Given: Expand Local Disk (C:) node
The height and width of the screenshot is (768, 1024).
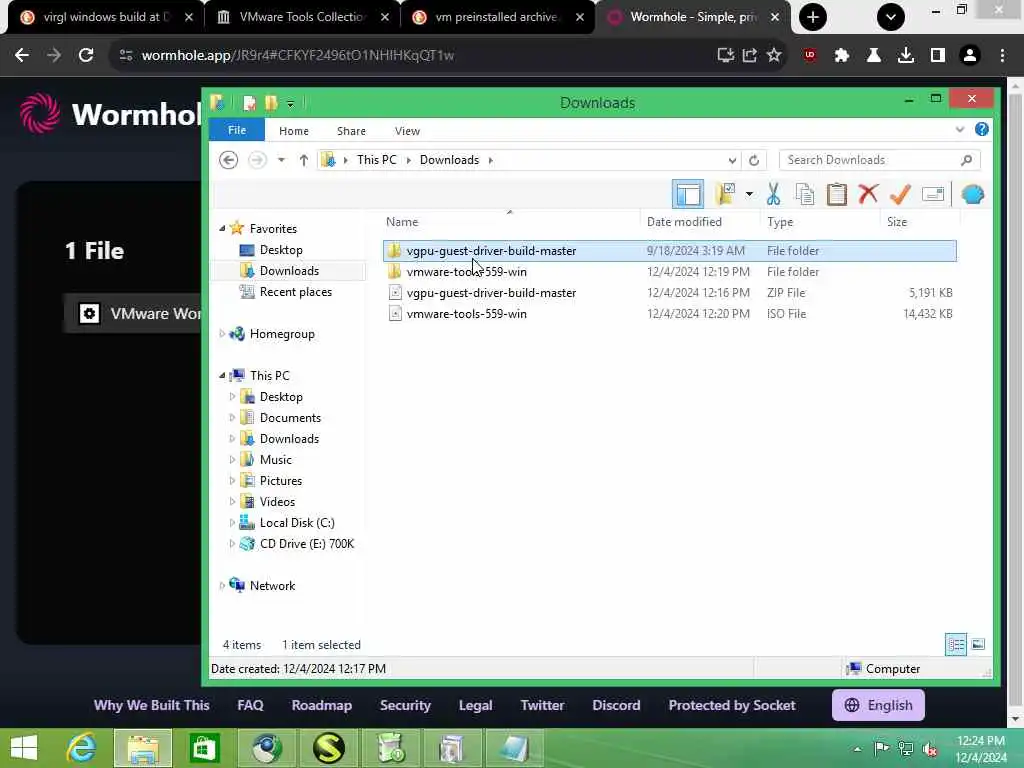Looking at the screenshot, I should tap(232, 523).
